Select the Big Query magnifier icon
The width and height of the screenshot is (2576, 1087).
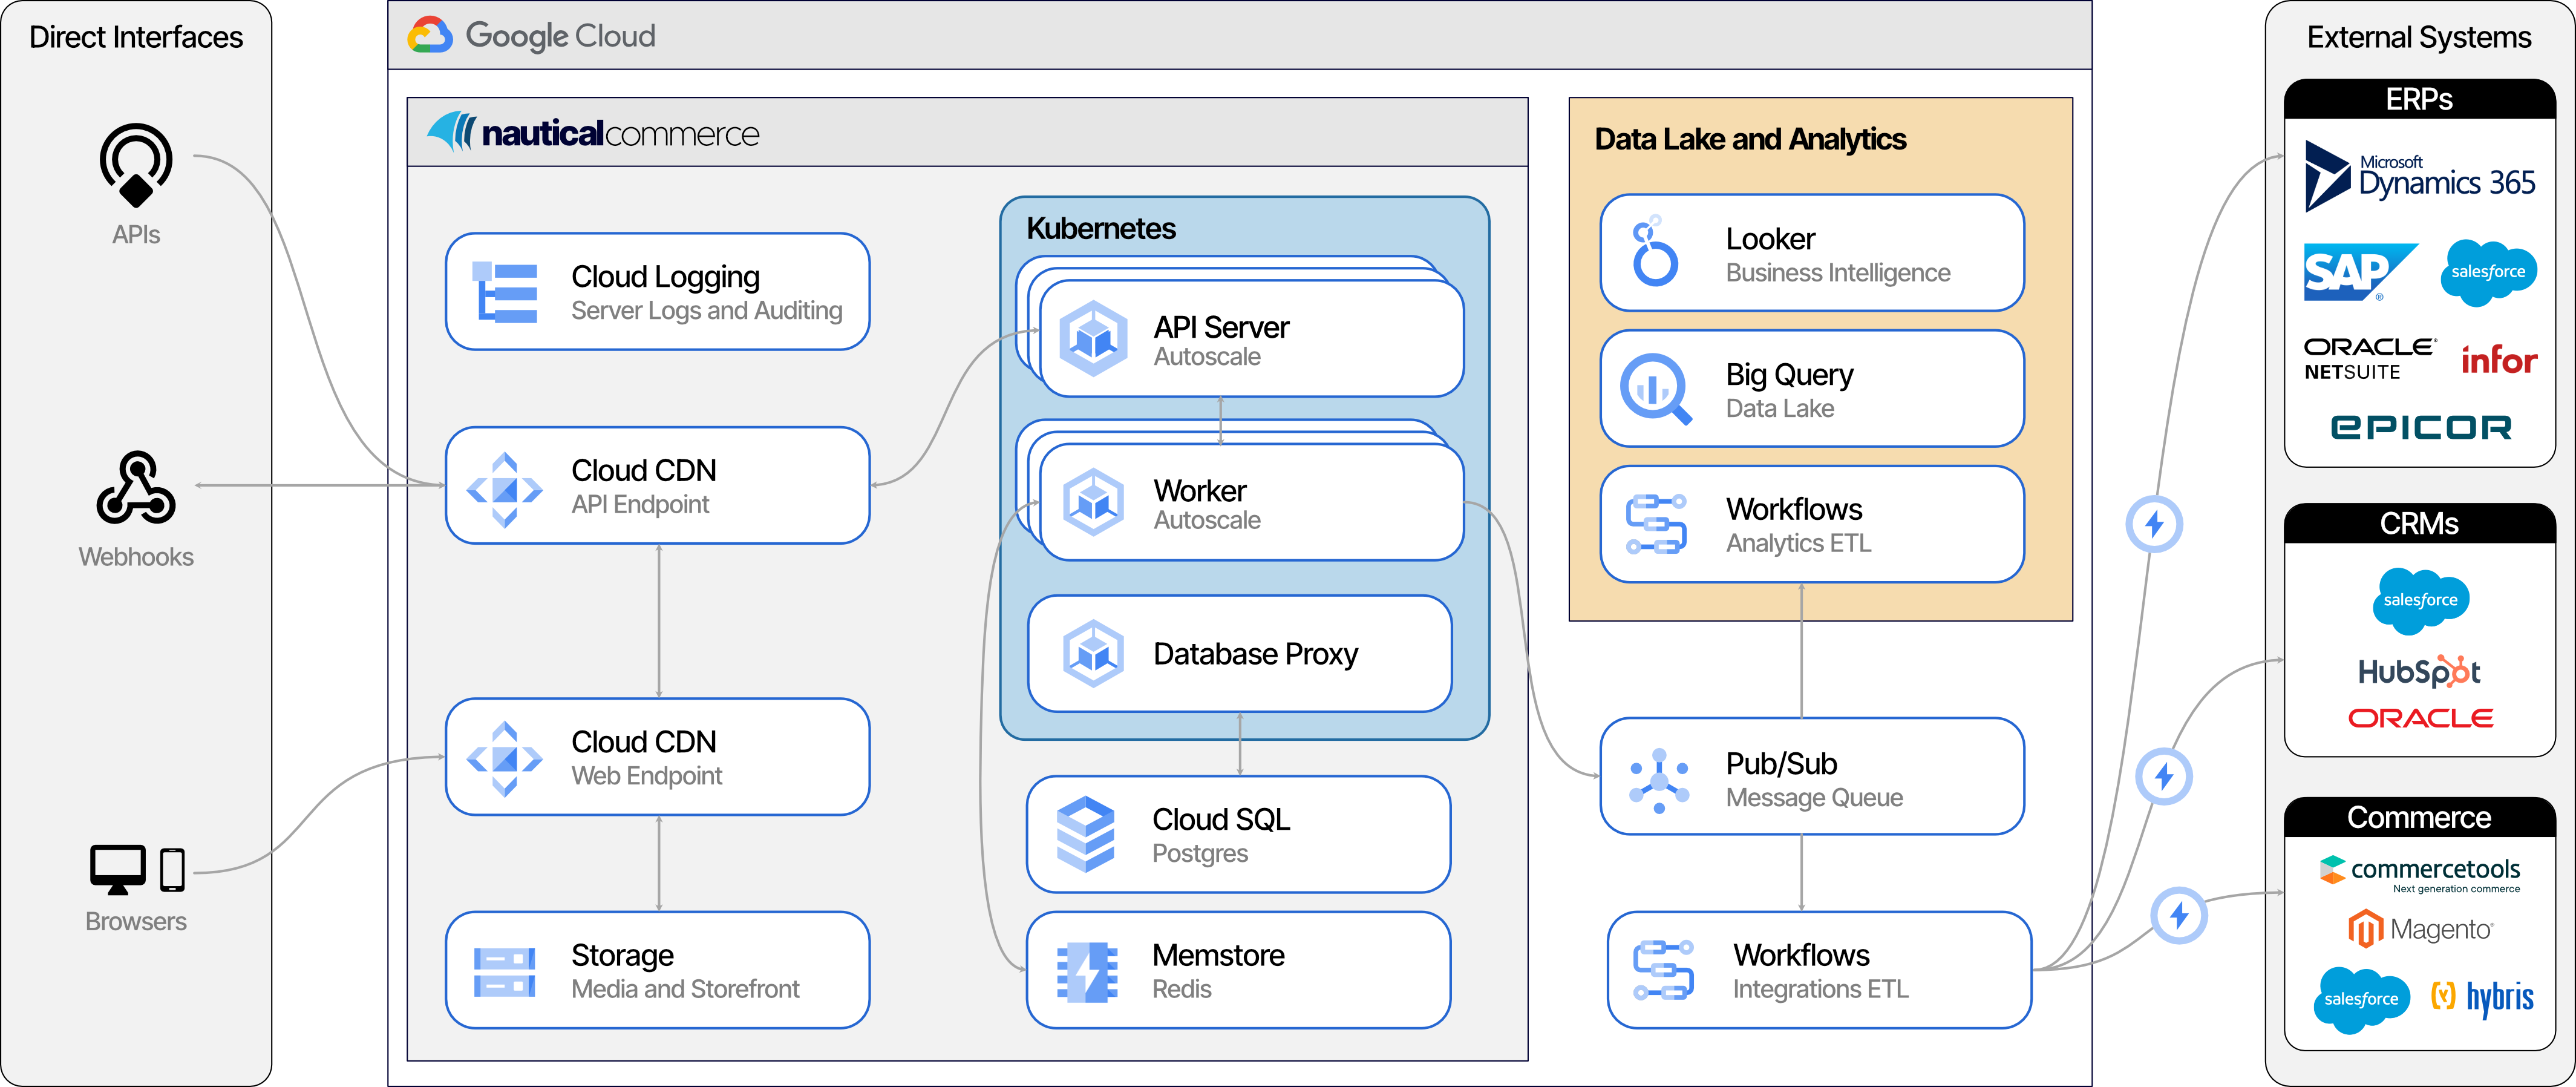tap(1657, 389)
